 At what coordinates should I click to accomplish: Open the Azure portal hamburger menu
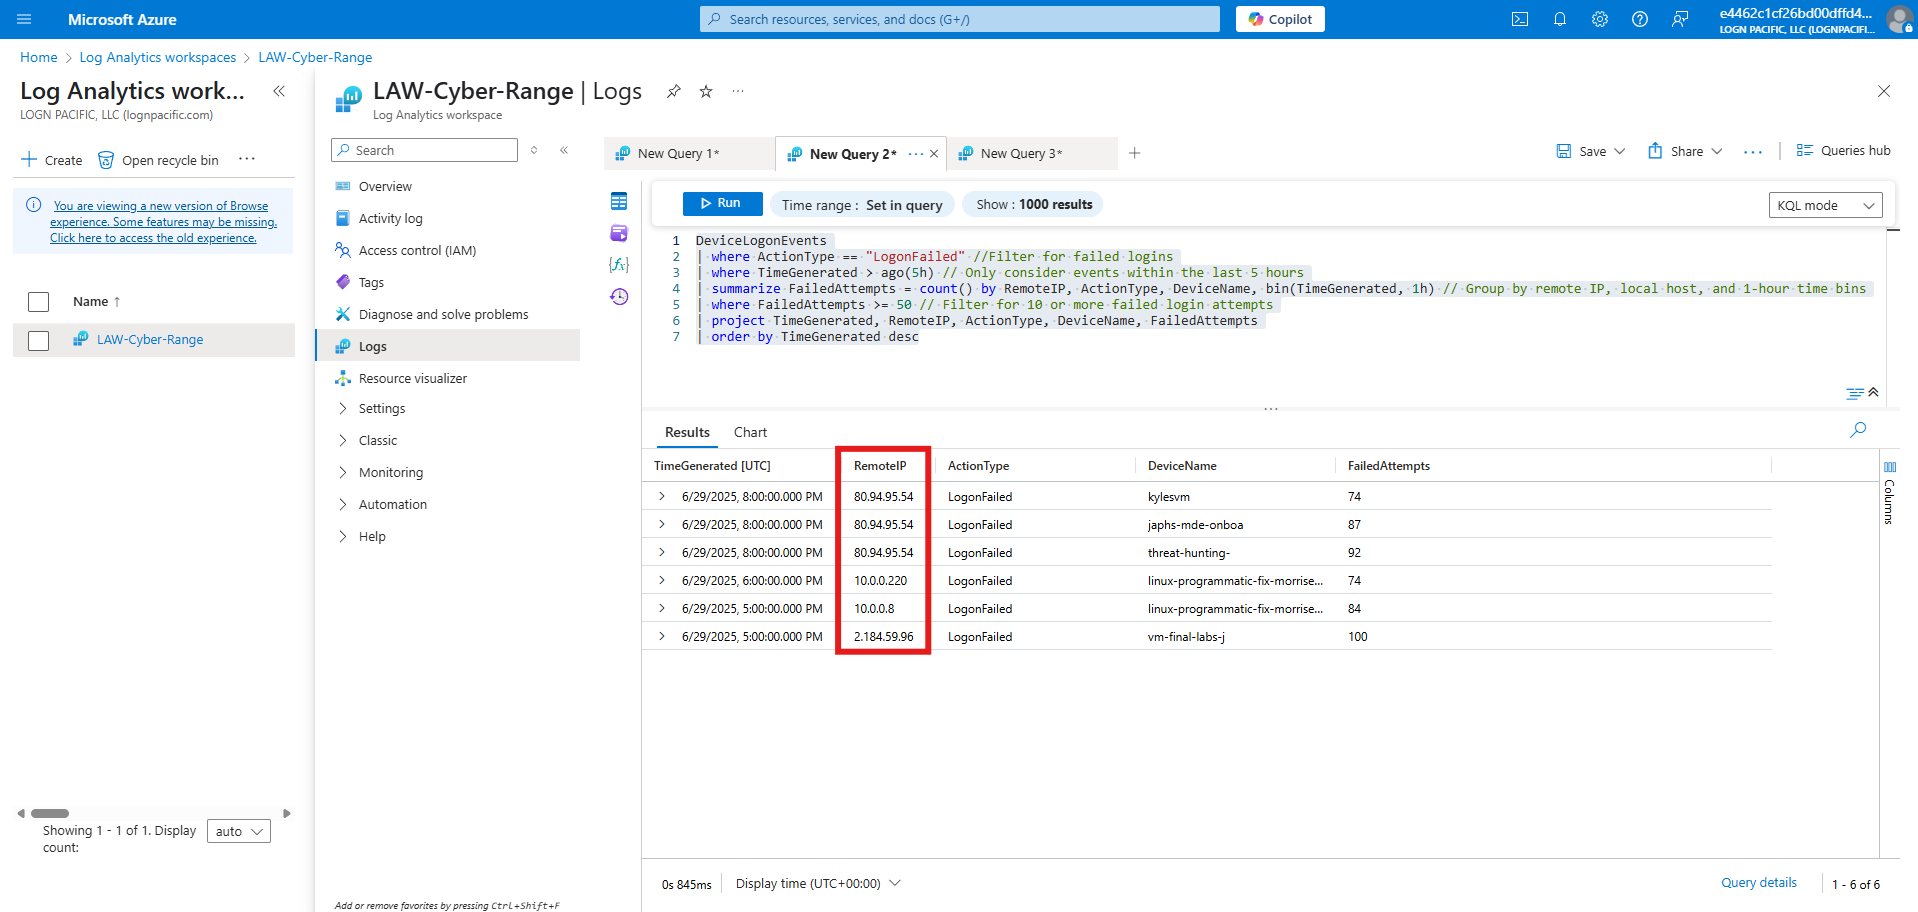(x=24, y=19)
